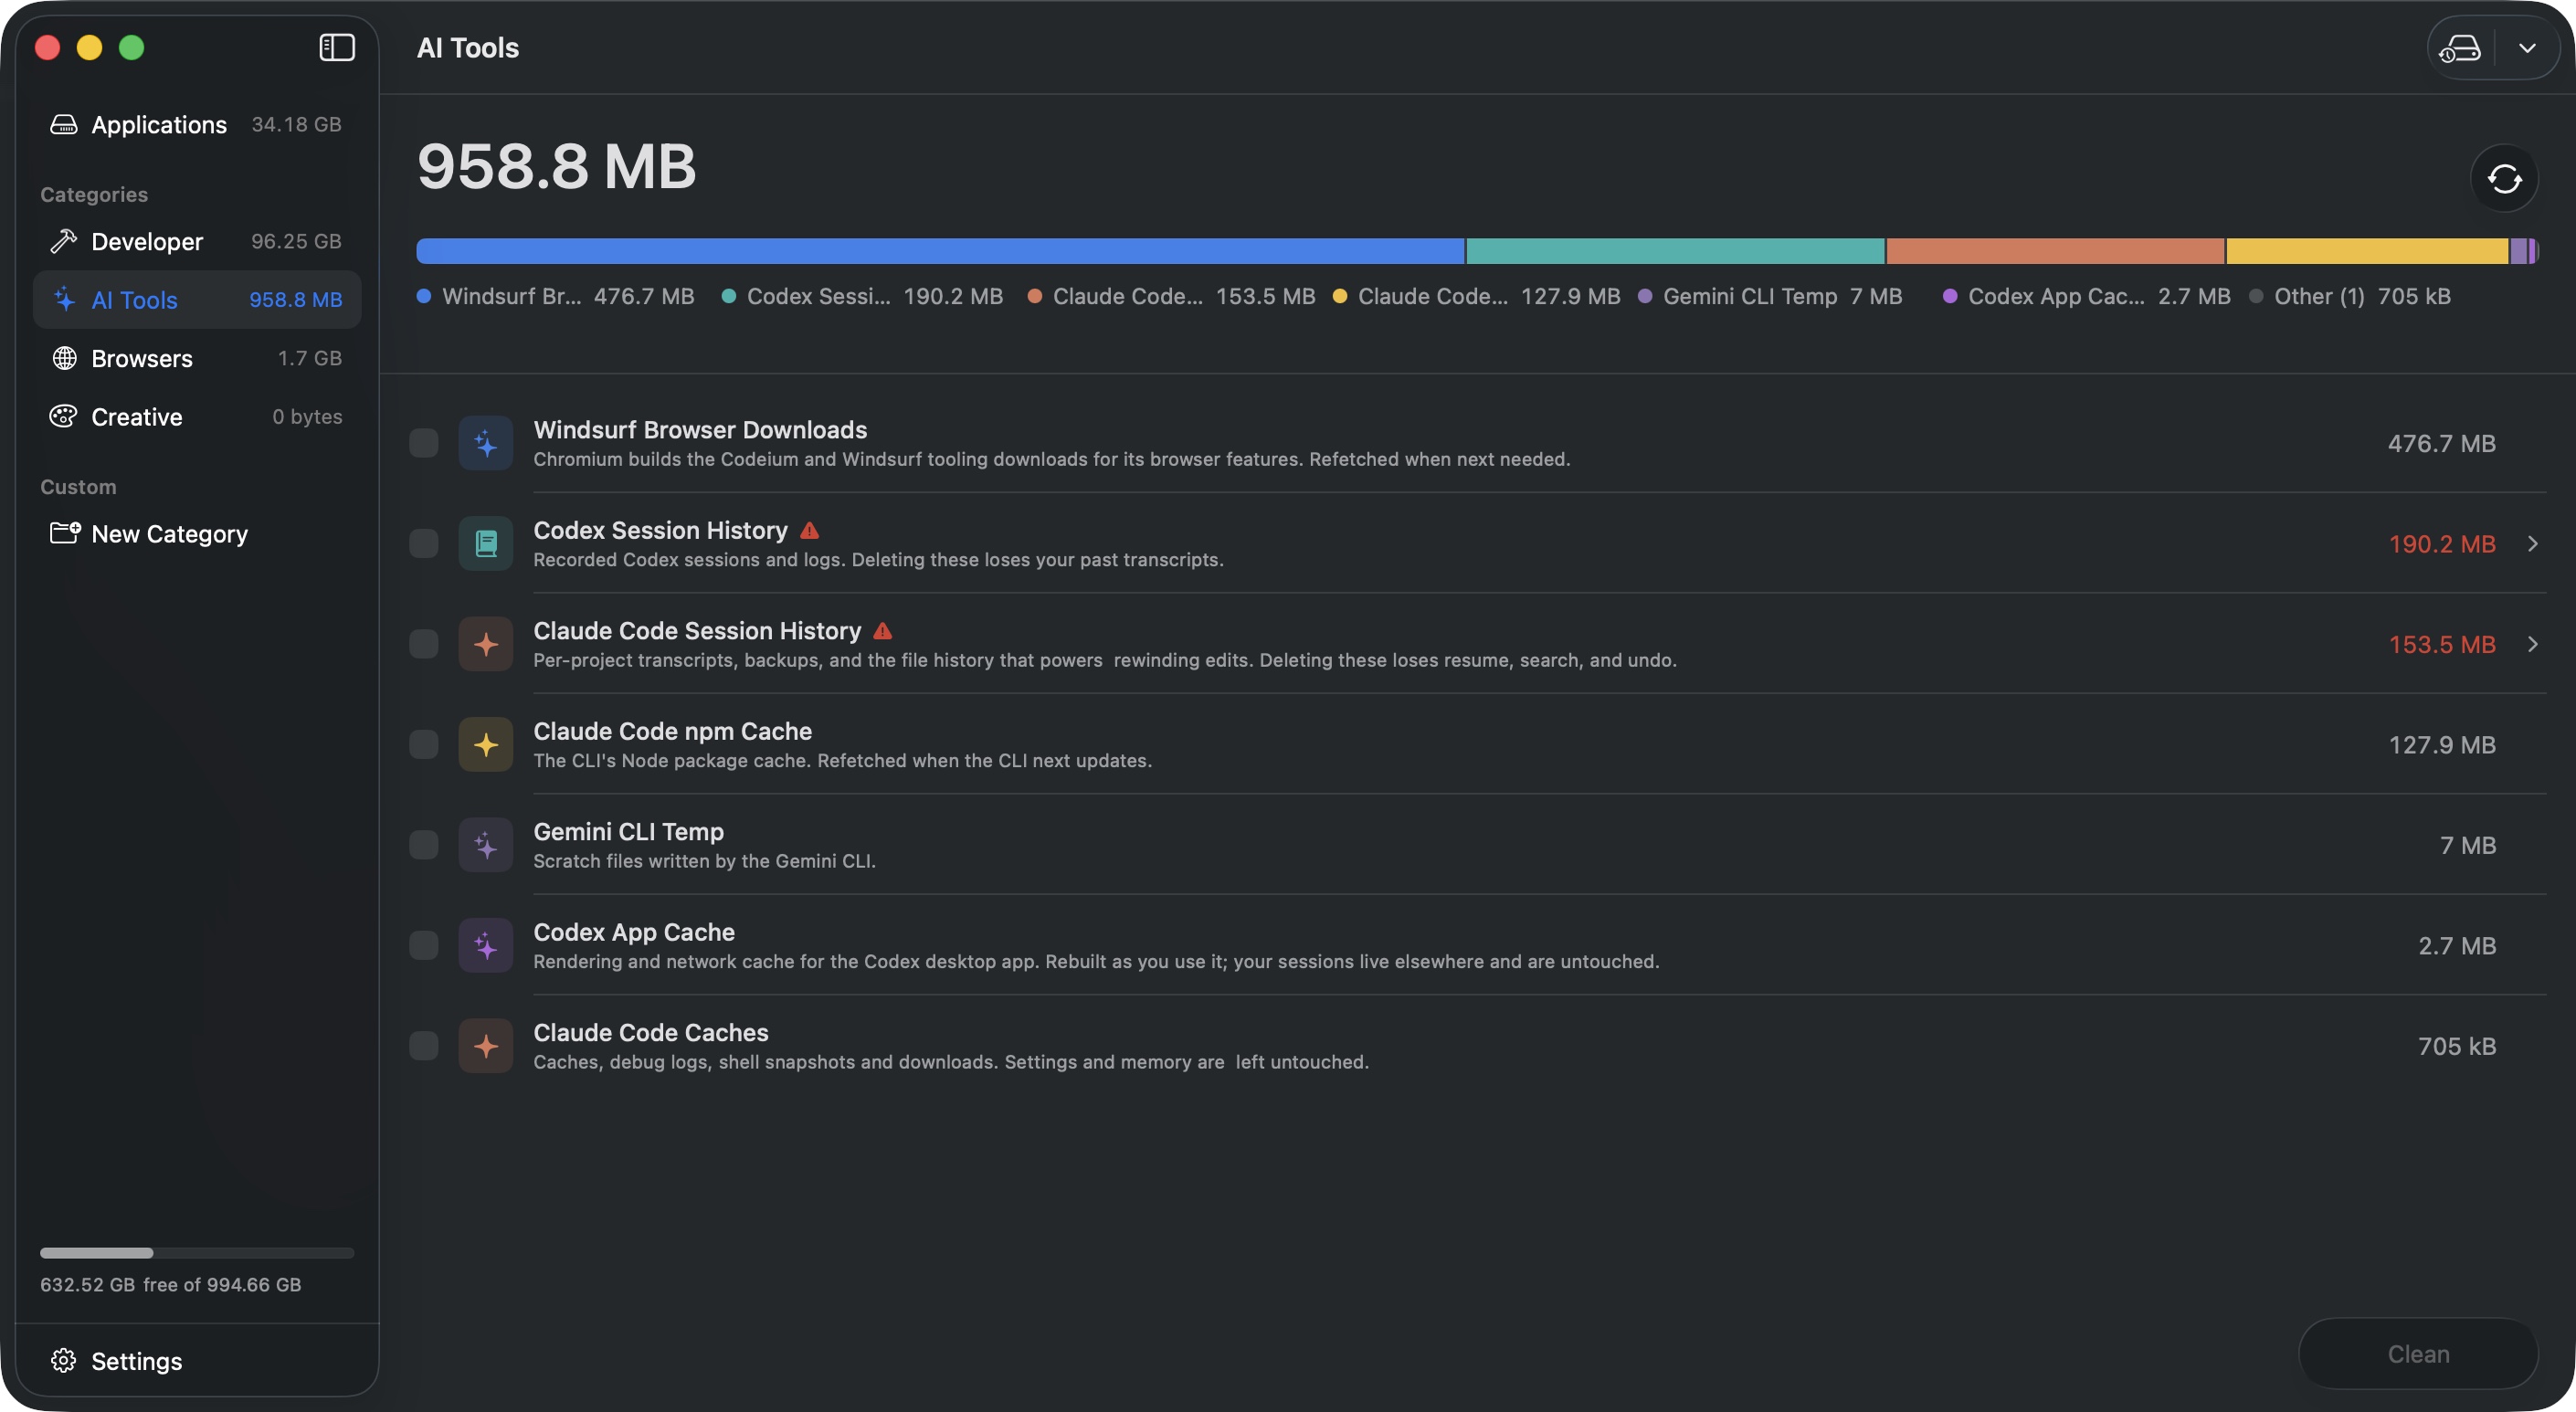Click the yellow npm Cache segment of bar
Viewport: 2576px width, 1412px height.
2367,251
